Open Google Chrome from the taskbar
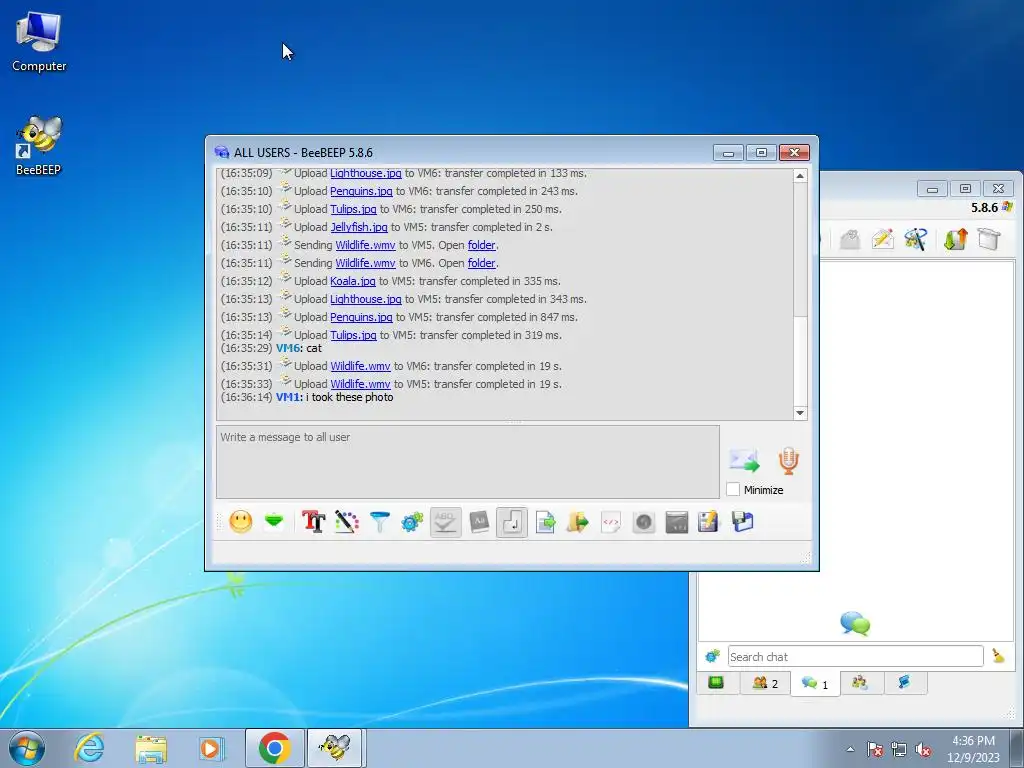Viewport: 1024px width, 768px height. [x=274, y=748]
